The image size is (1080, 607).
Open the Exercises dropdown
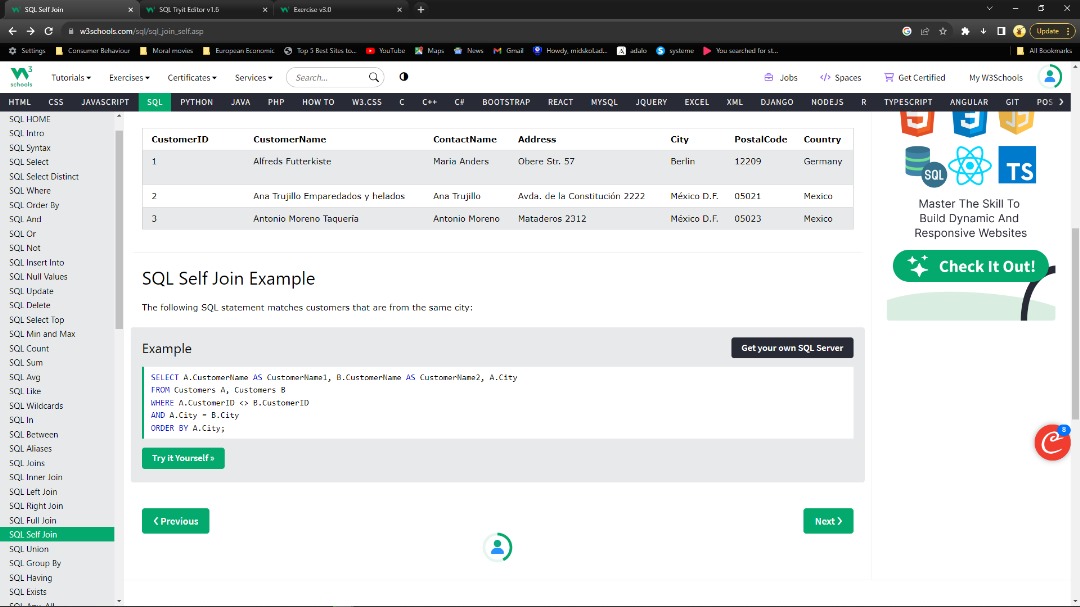129,77
